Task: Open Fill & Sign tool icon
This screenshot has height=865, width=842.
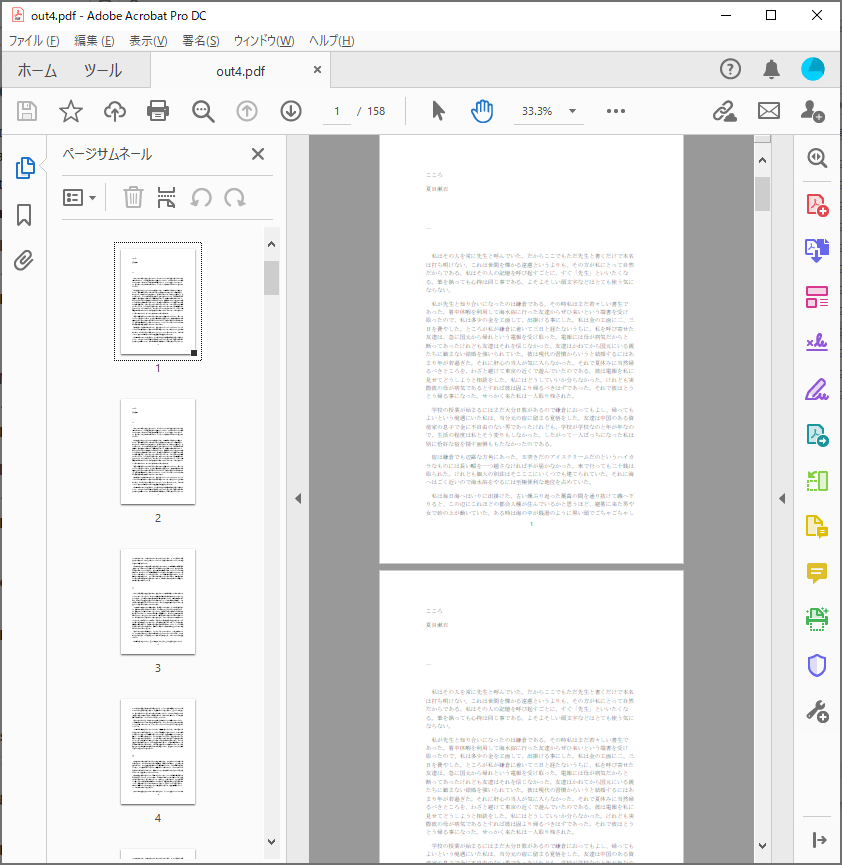Action: [817, 343]
